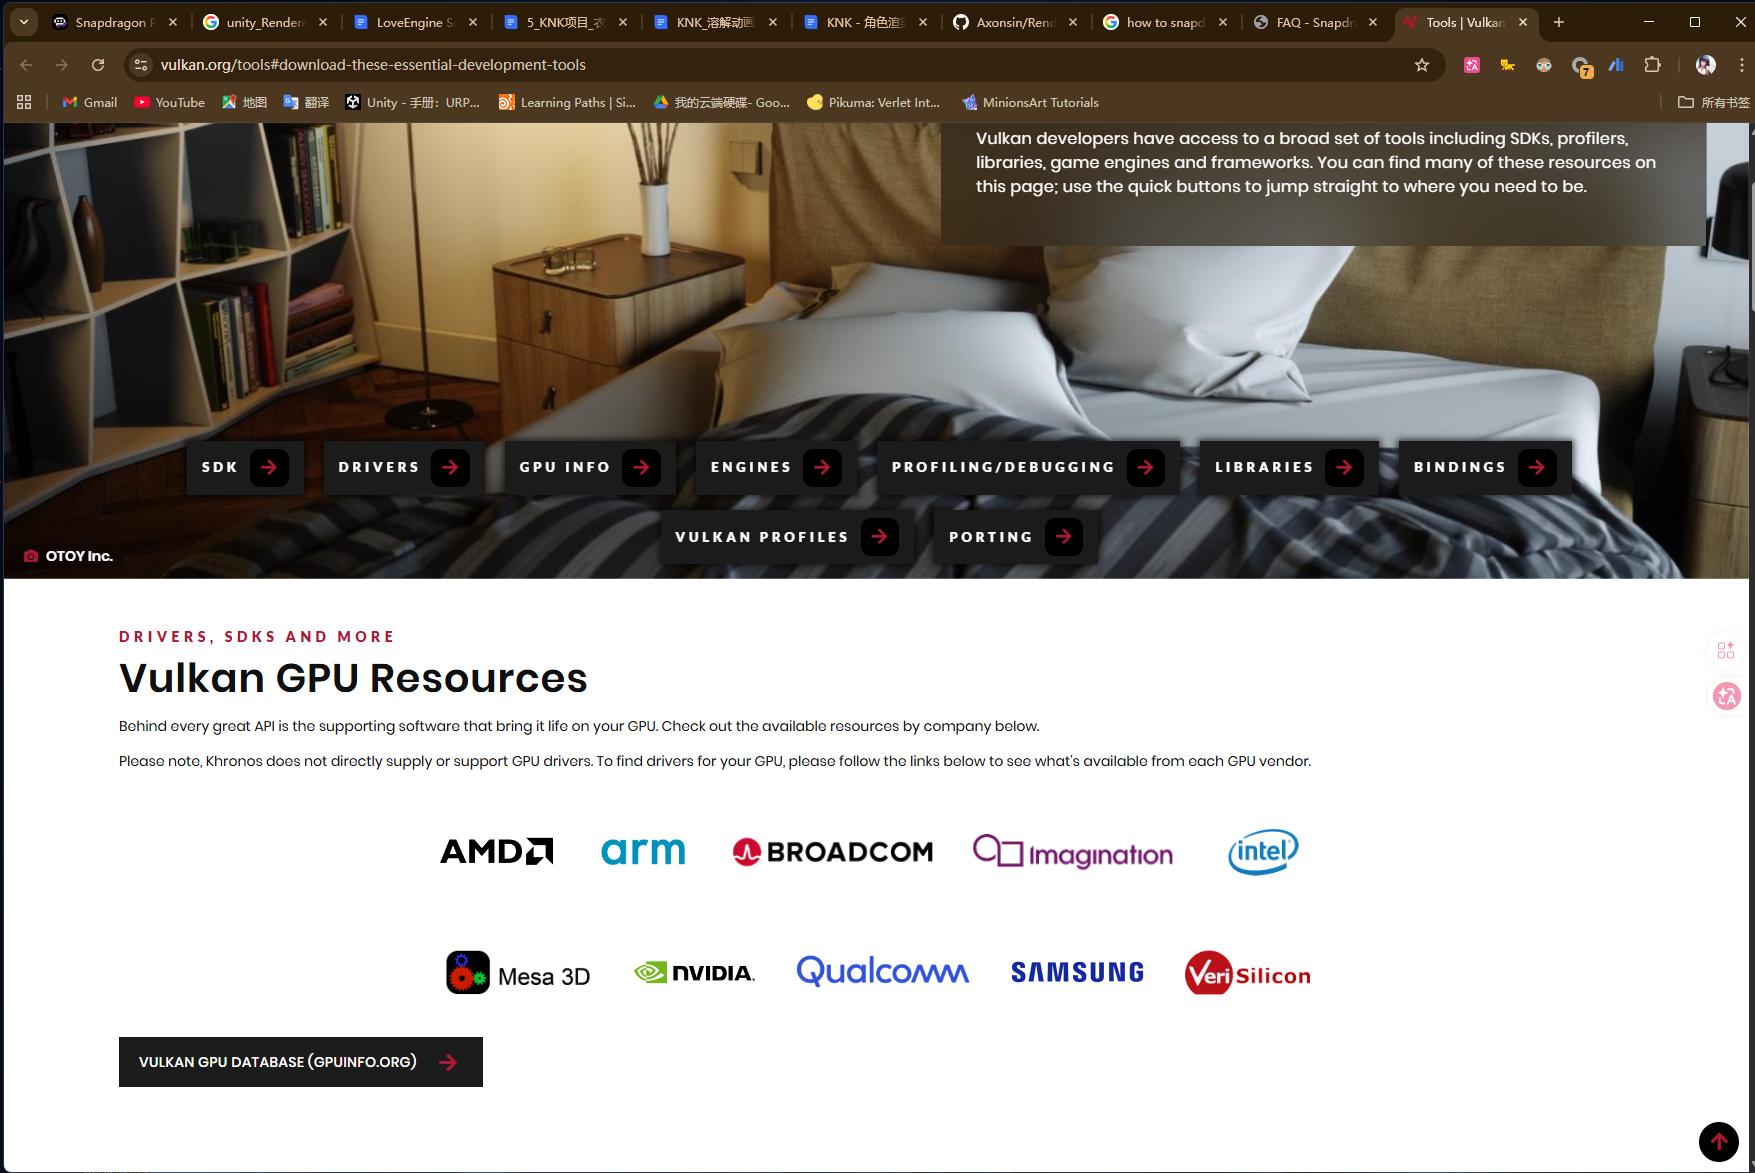Open the Arm GPU resources logo

[x=643, y=851]
